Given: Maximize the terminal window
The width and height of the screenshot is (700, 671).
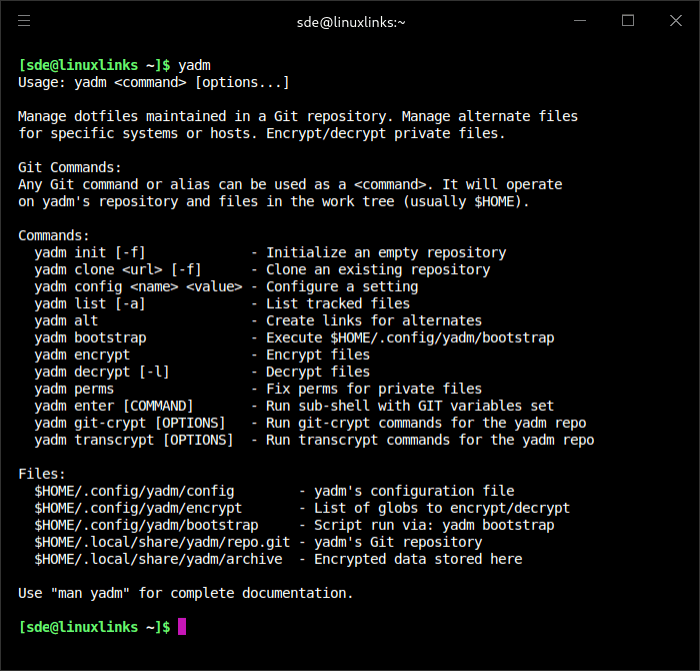Looking at the screenshot, I should [628, 21].
